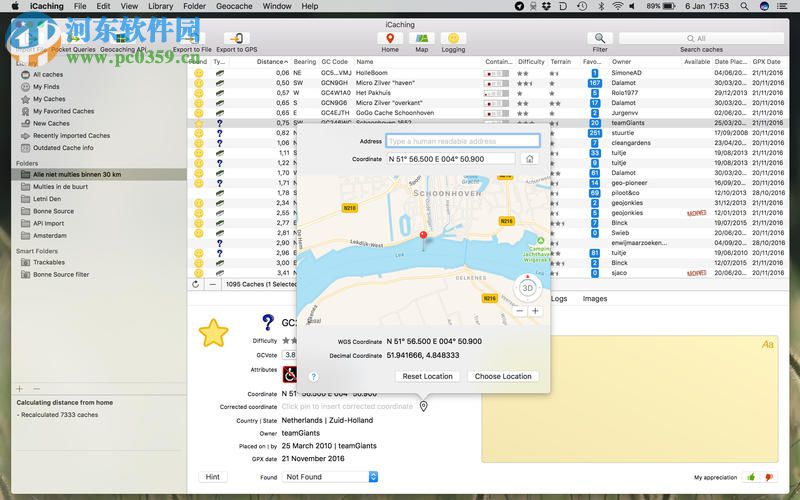Screen dimensions: 800x500
Task: Click the help question mark in popover
Action: pos(314,377)
